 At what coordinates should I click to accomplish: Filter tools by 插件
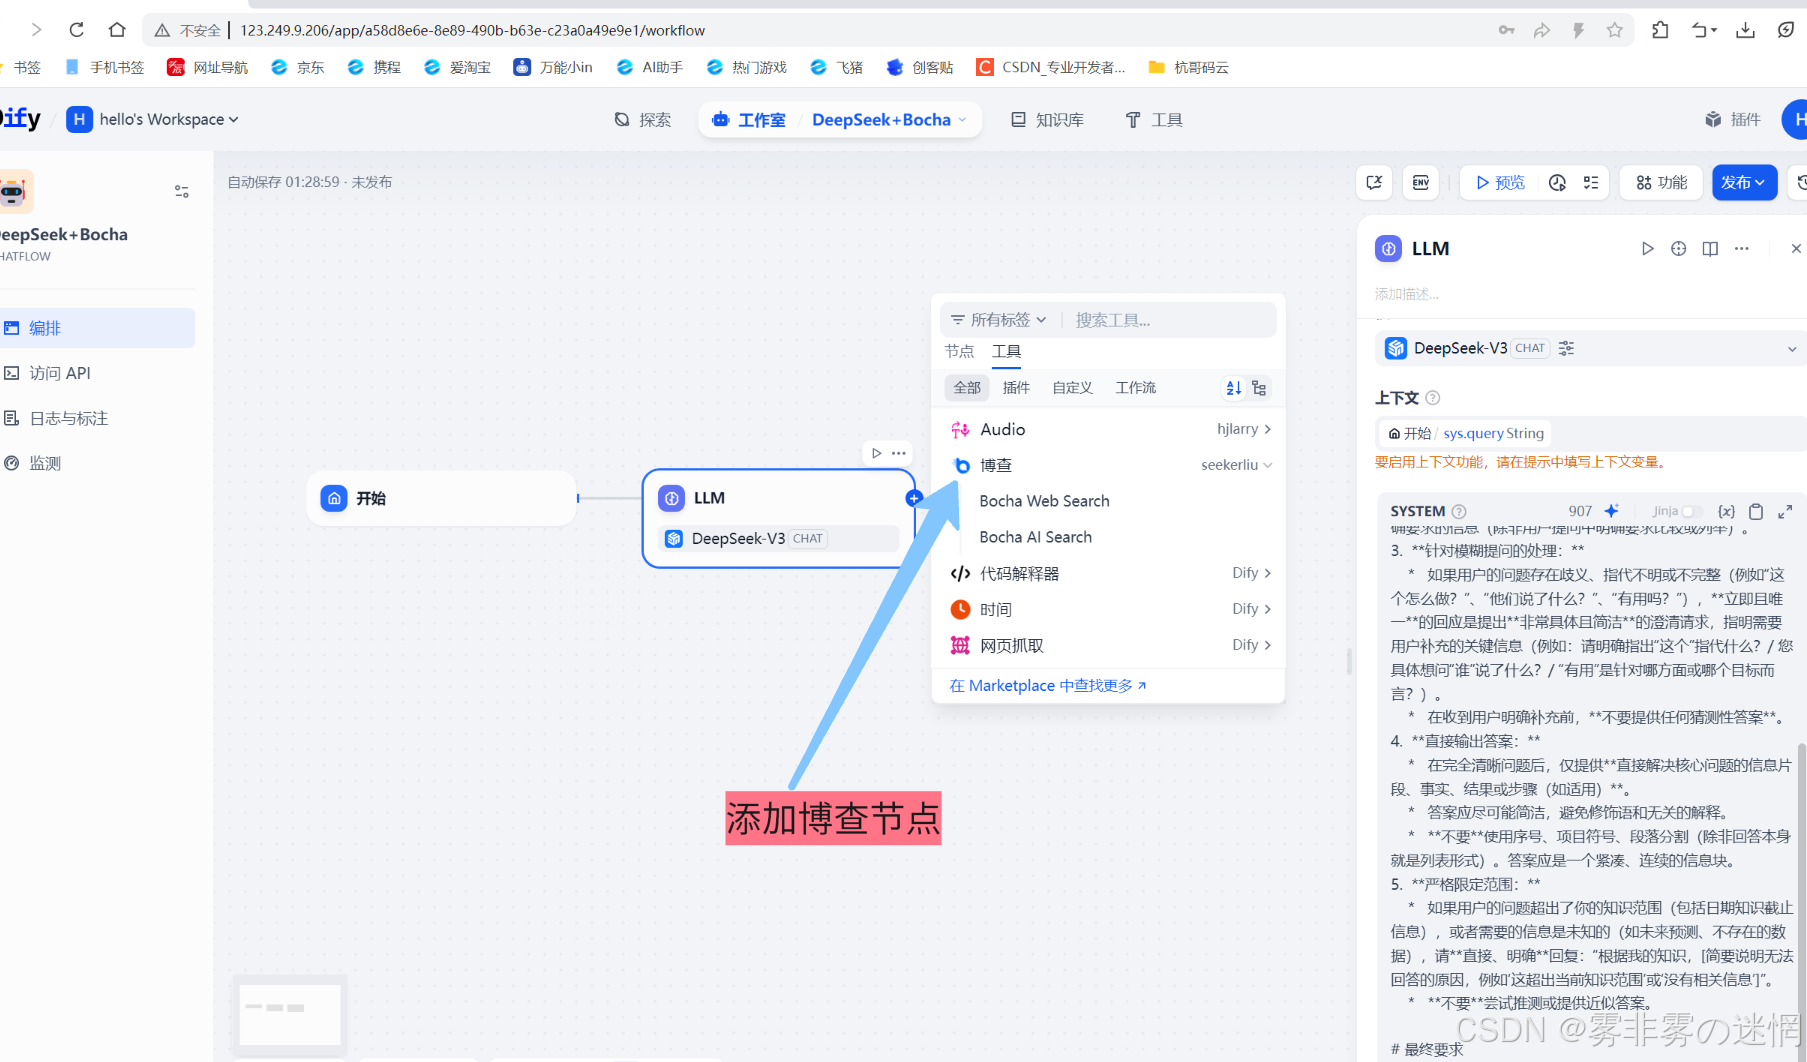(1016, 388)
